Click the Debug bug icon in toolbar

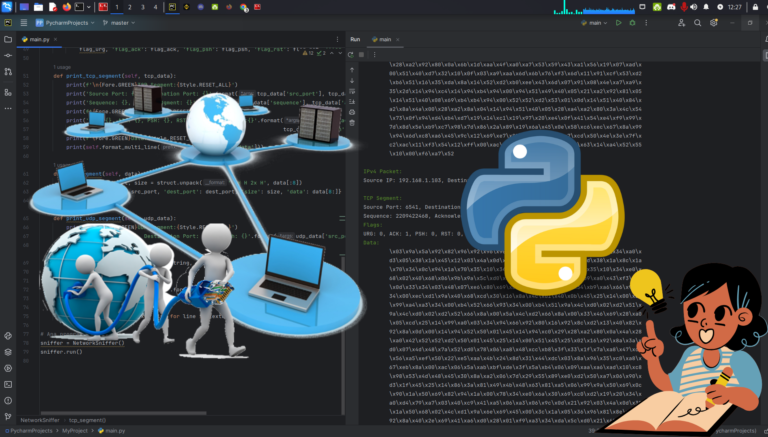[632, 21]
